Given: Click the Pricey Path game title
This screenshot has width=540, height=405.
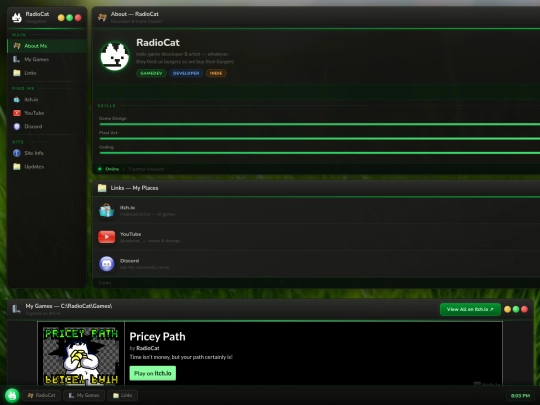Looking at the screenshot, I should coord(157,336).
